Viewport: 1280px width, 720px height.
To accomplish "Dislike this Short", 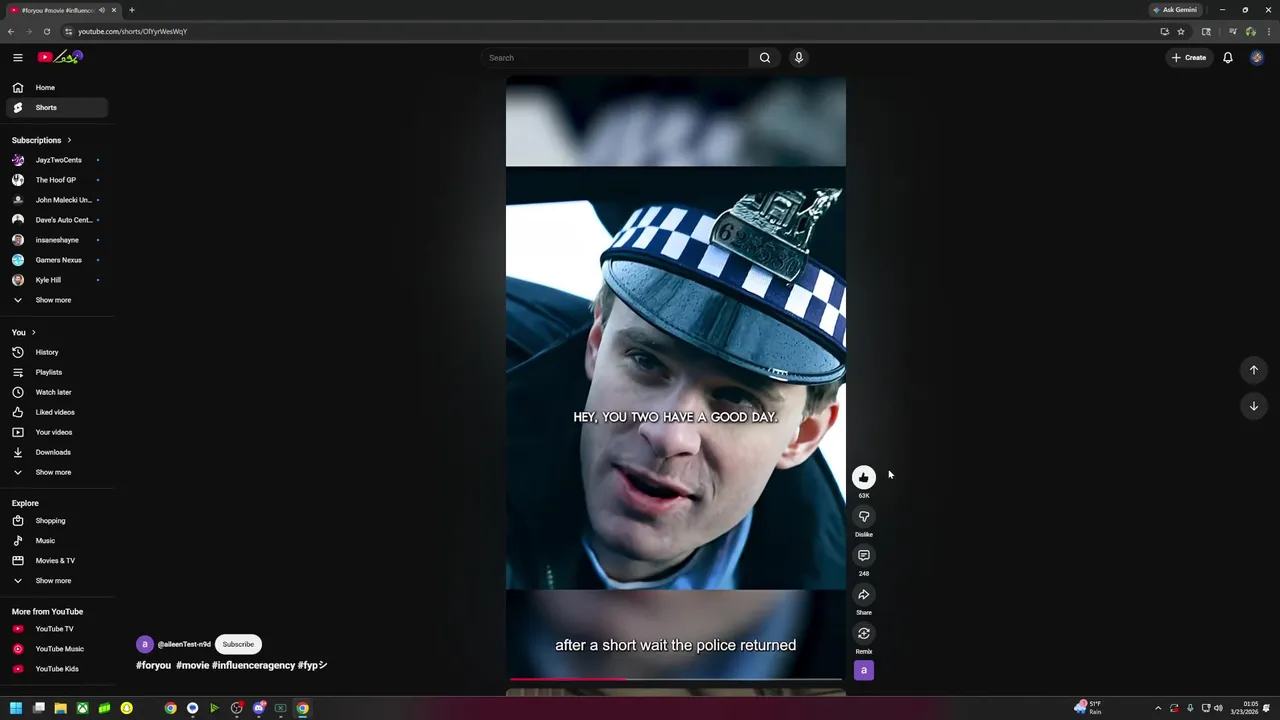I will pos(864,517).
